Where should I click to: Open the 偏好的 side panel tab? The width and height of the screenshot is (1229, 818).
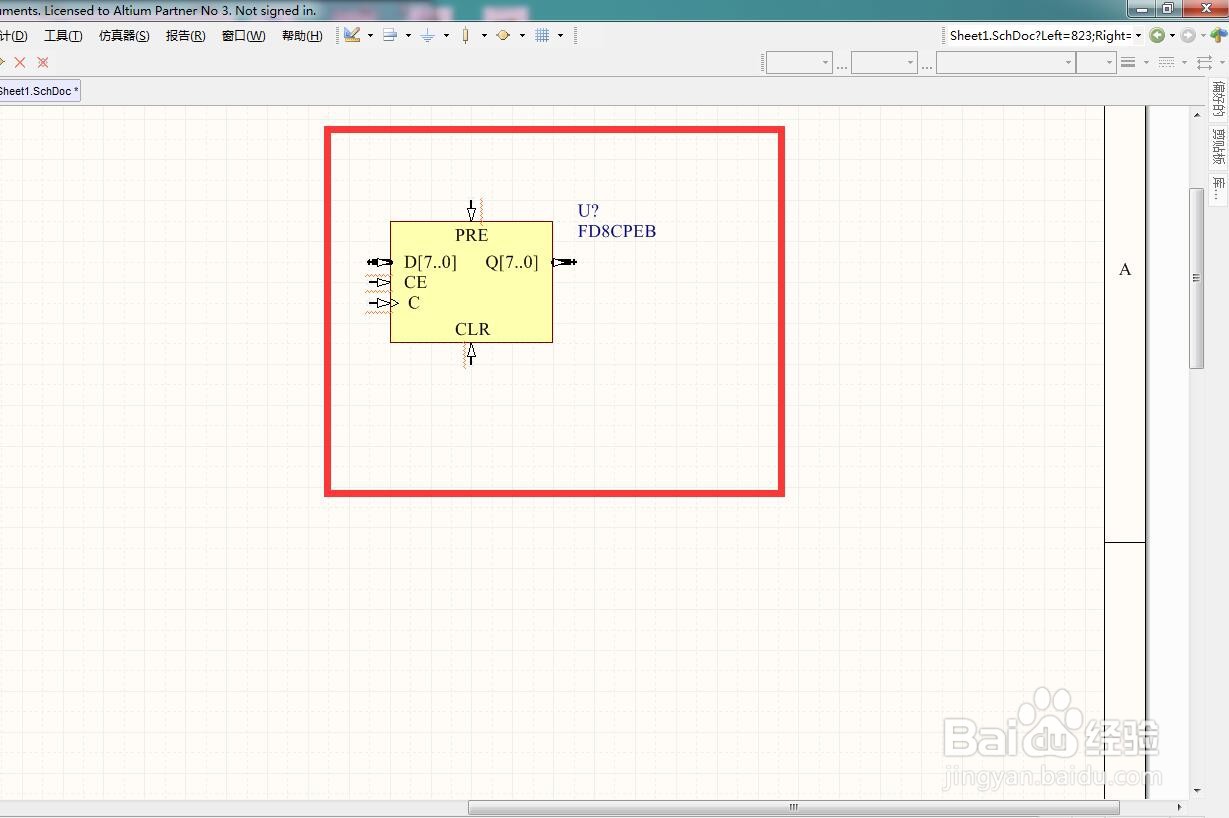(x=1219, y=99)
